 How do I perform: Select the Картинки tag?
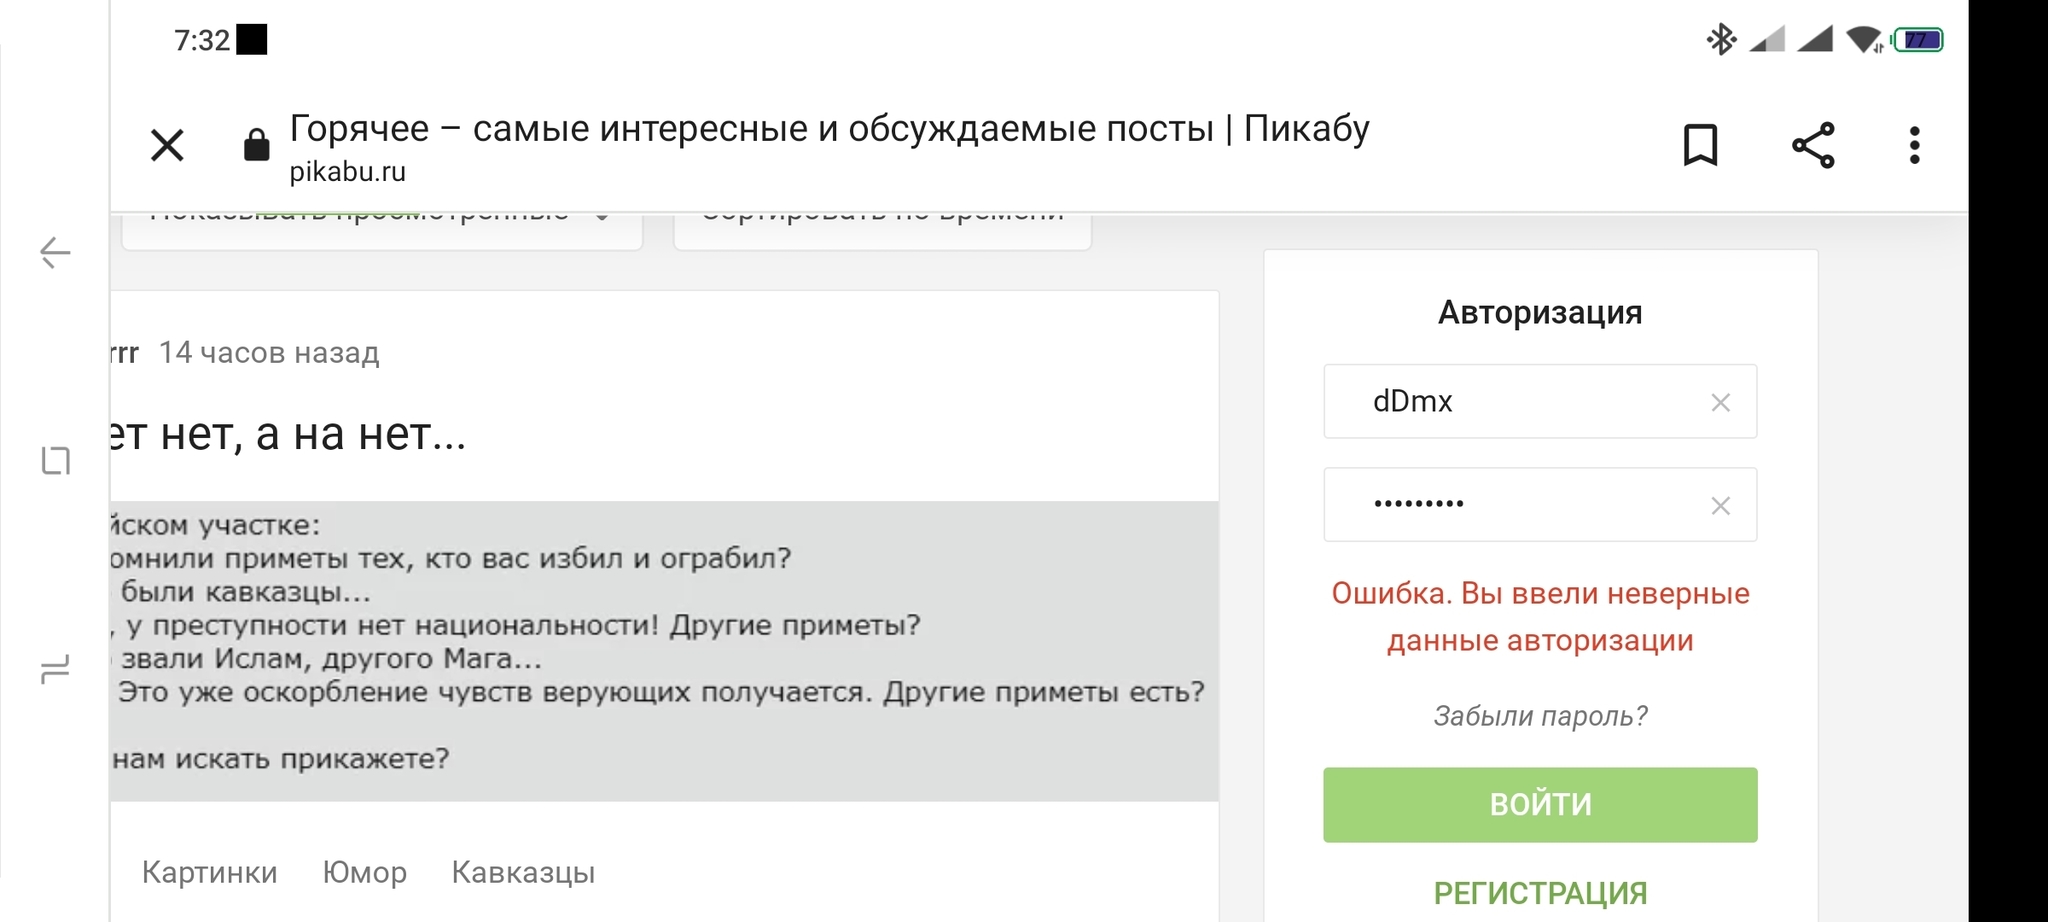(x=210, y=872)
